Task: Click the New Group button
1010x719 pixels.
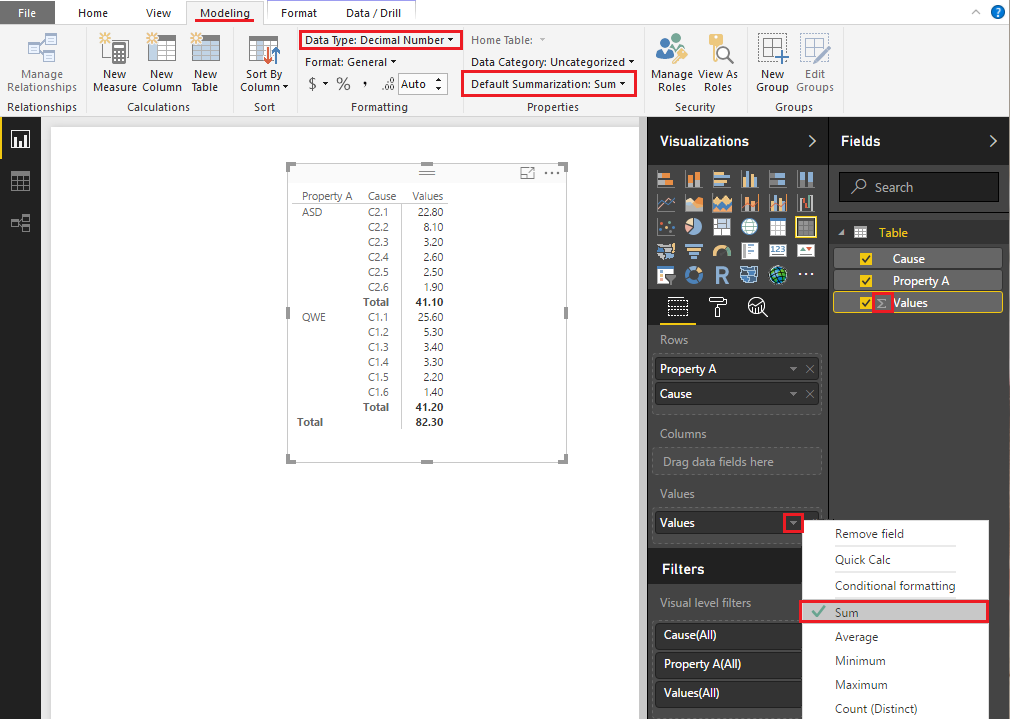Action: tap(772, 63)
